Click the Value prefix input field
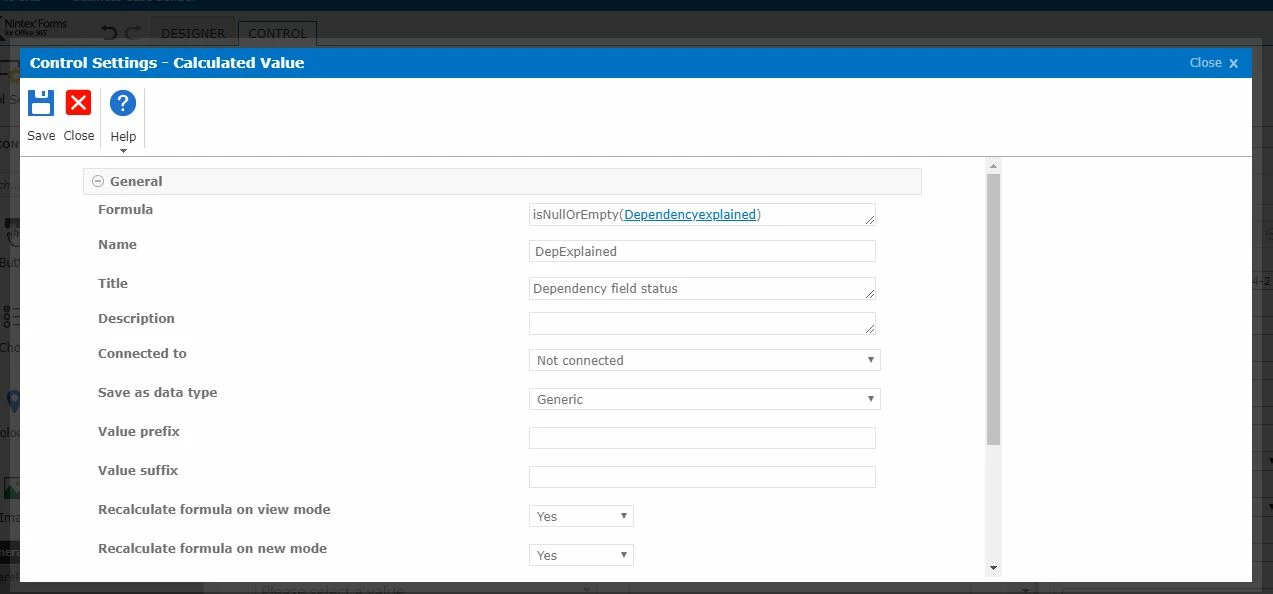Viewport: 1273px width, 594px height. pos(702,438)
